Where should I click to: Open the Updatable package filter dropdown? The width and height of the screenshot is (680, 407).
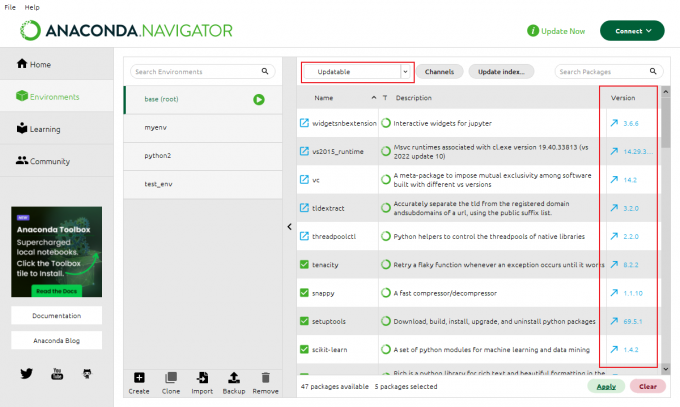(x=357, y=72)
